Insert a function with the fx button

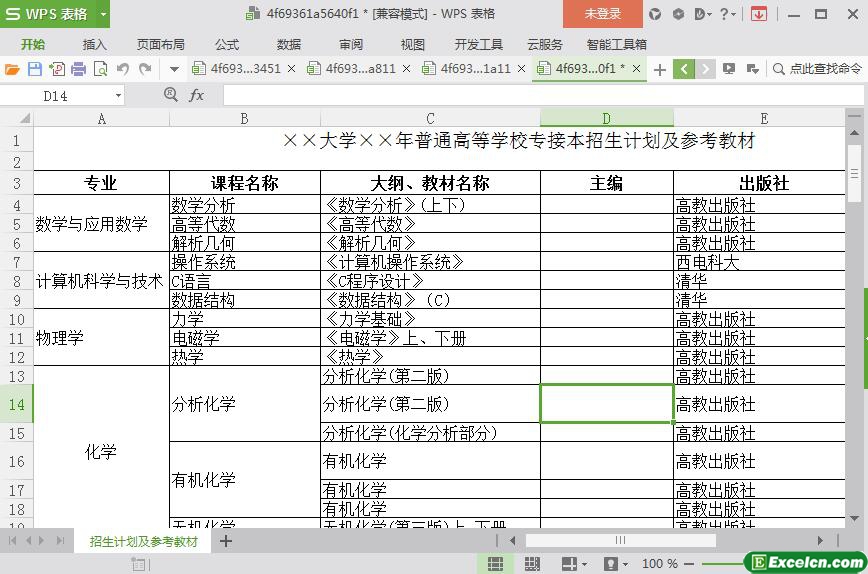(196, 95)
